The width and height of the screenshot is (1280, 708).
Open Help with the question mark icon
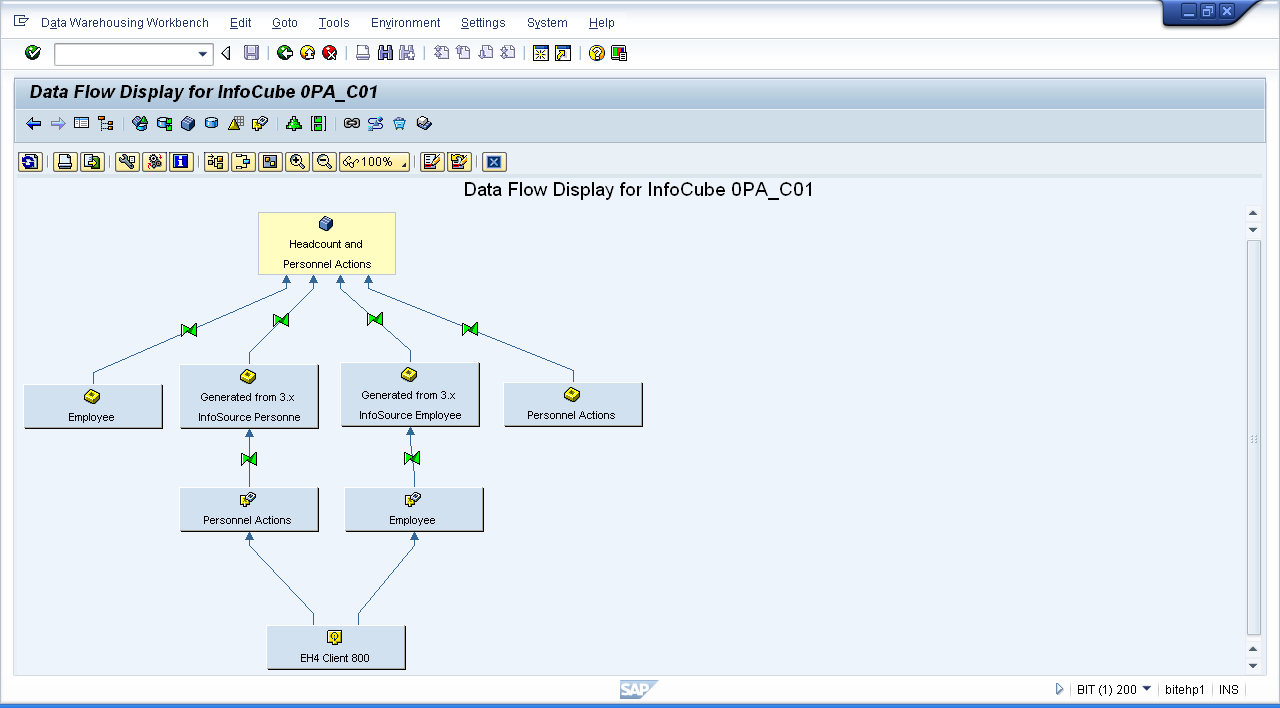tap(597, 53)
